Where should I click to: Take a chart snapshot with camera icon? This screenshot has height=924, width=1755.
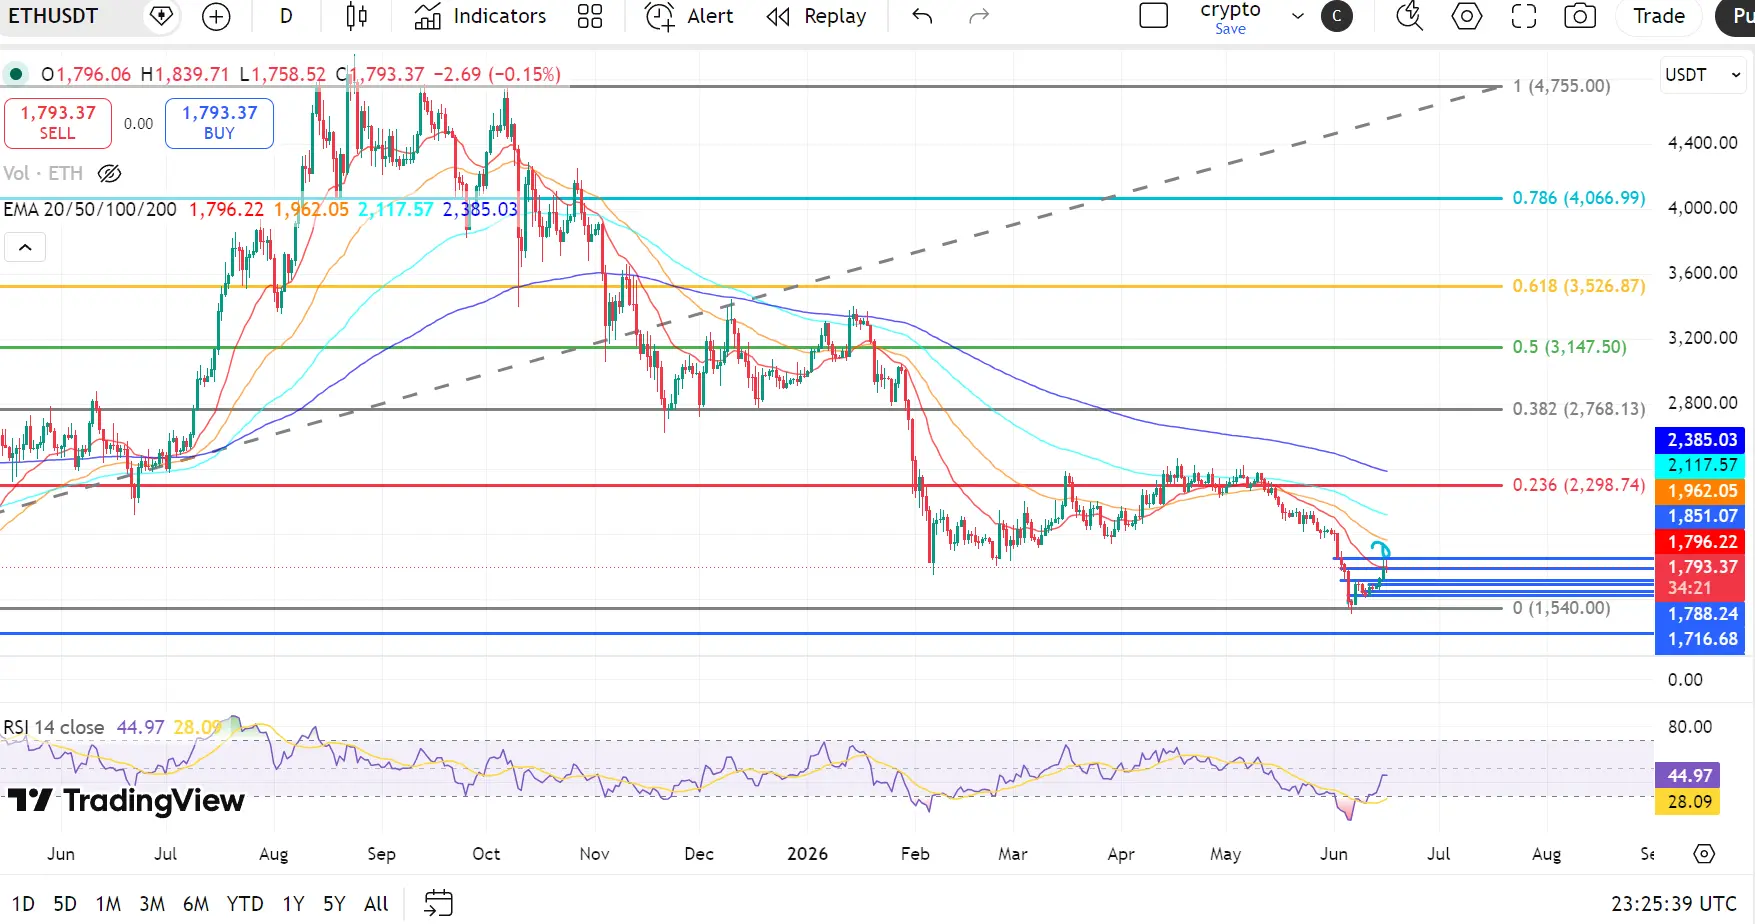tap(1580, 16)
